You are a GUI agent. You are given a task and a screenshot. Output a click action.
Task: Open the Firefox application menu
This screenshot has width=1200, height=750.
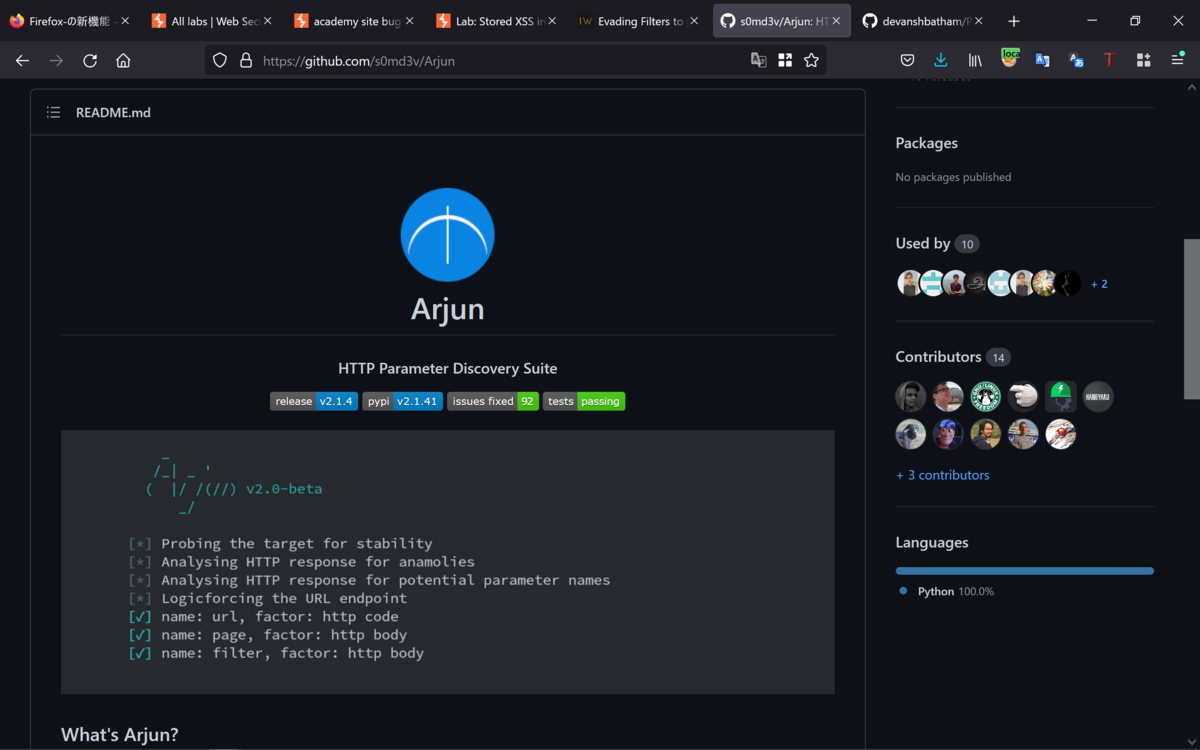[1177, 60]
